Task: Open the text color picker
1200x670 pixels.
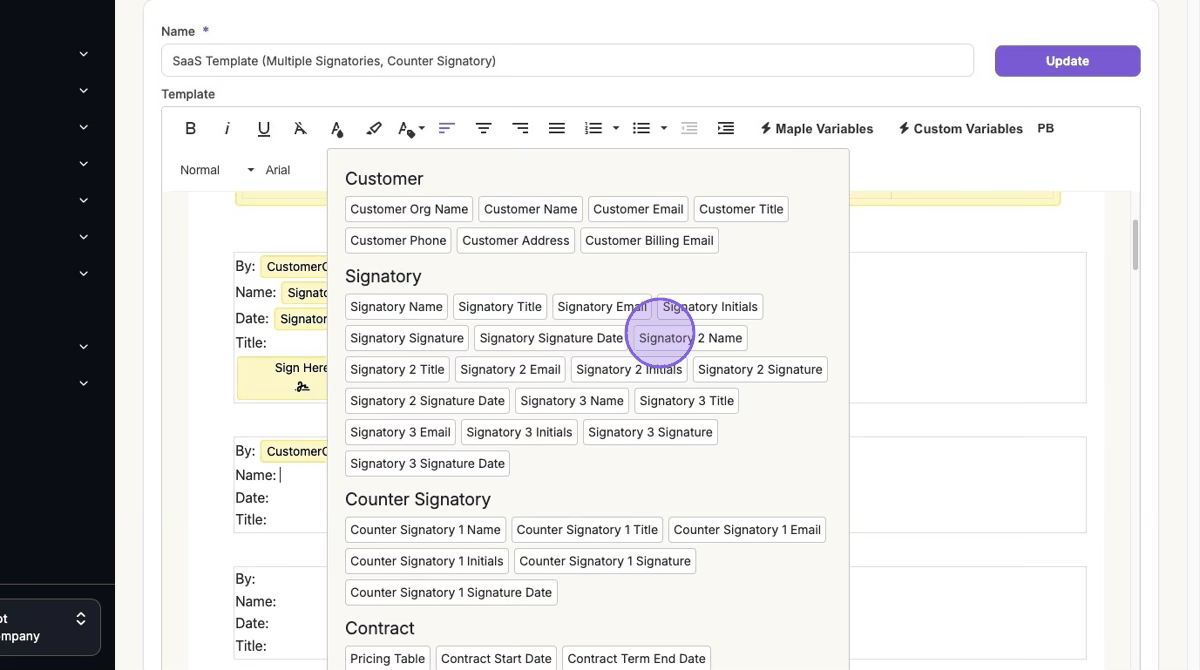Action: [x=337, y=128]
